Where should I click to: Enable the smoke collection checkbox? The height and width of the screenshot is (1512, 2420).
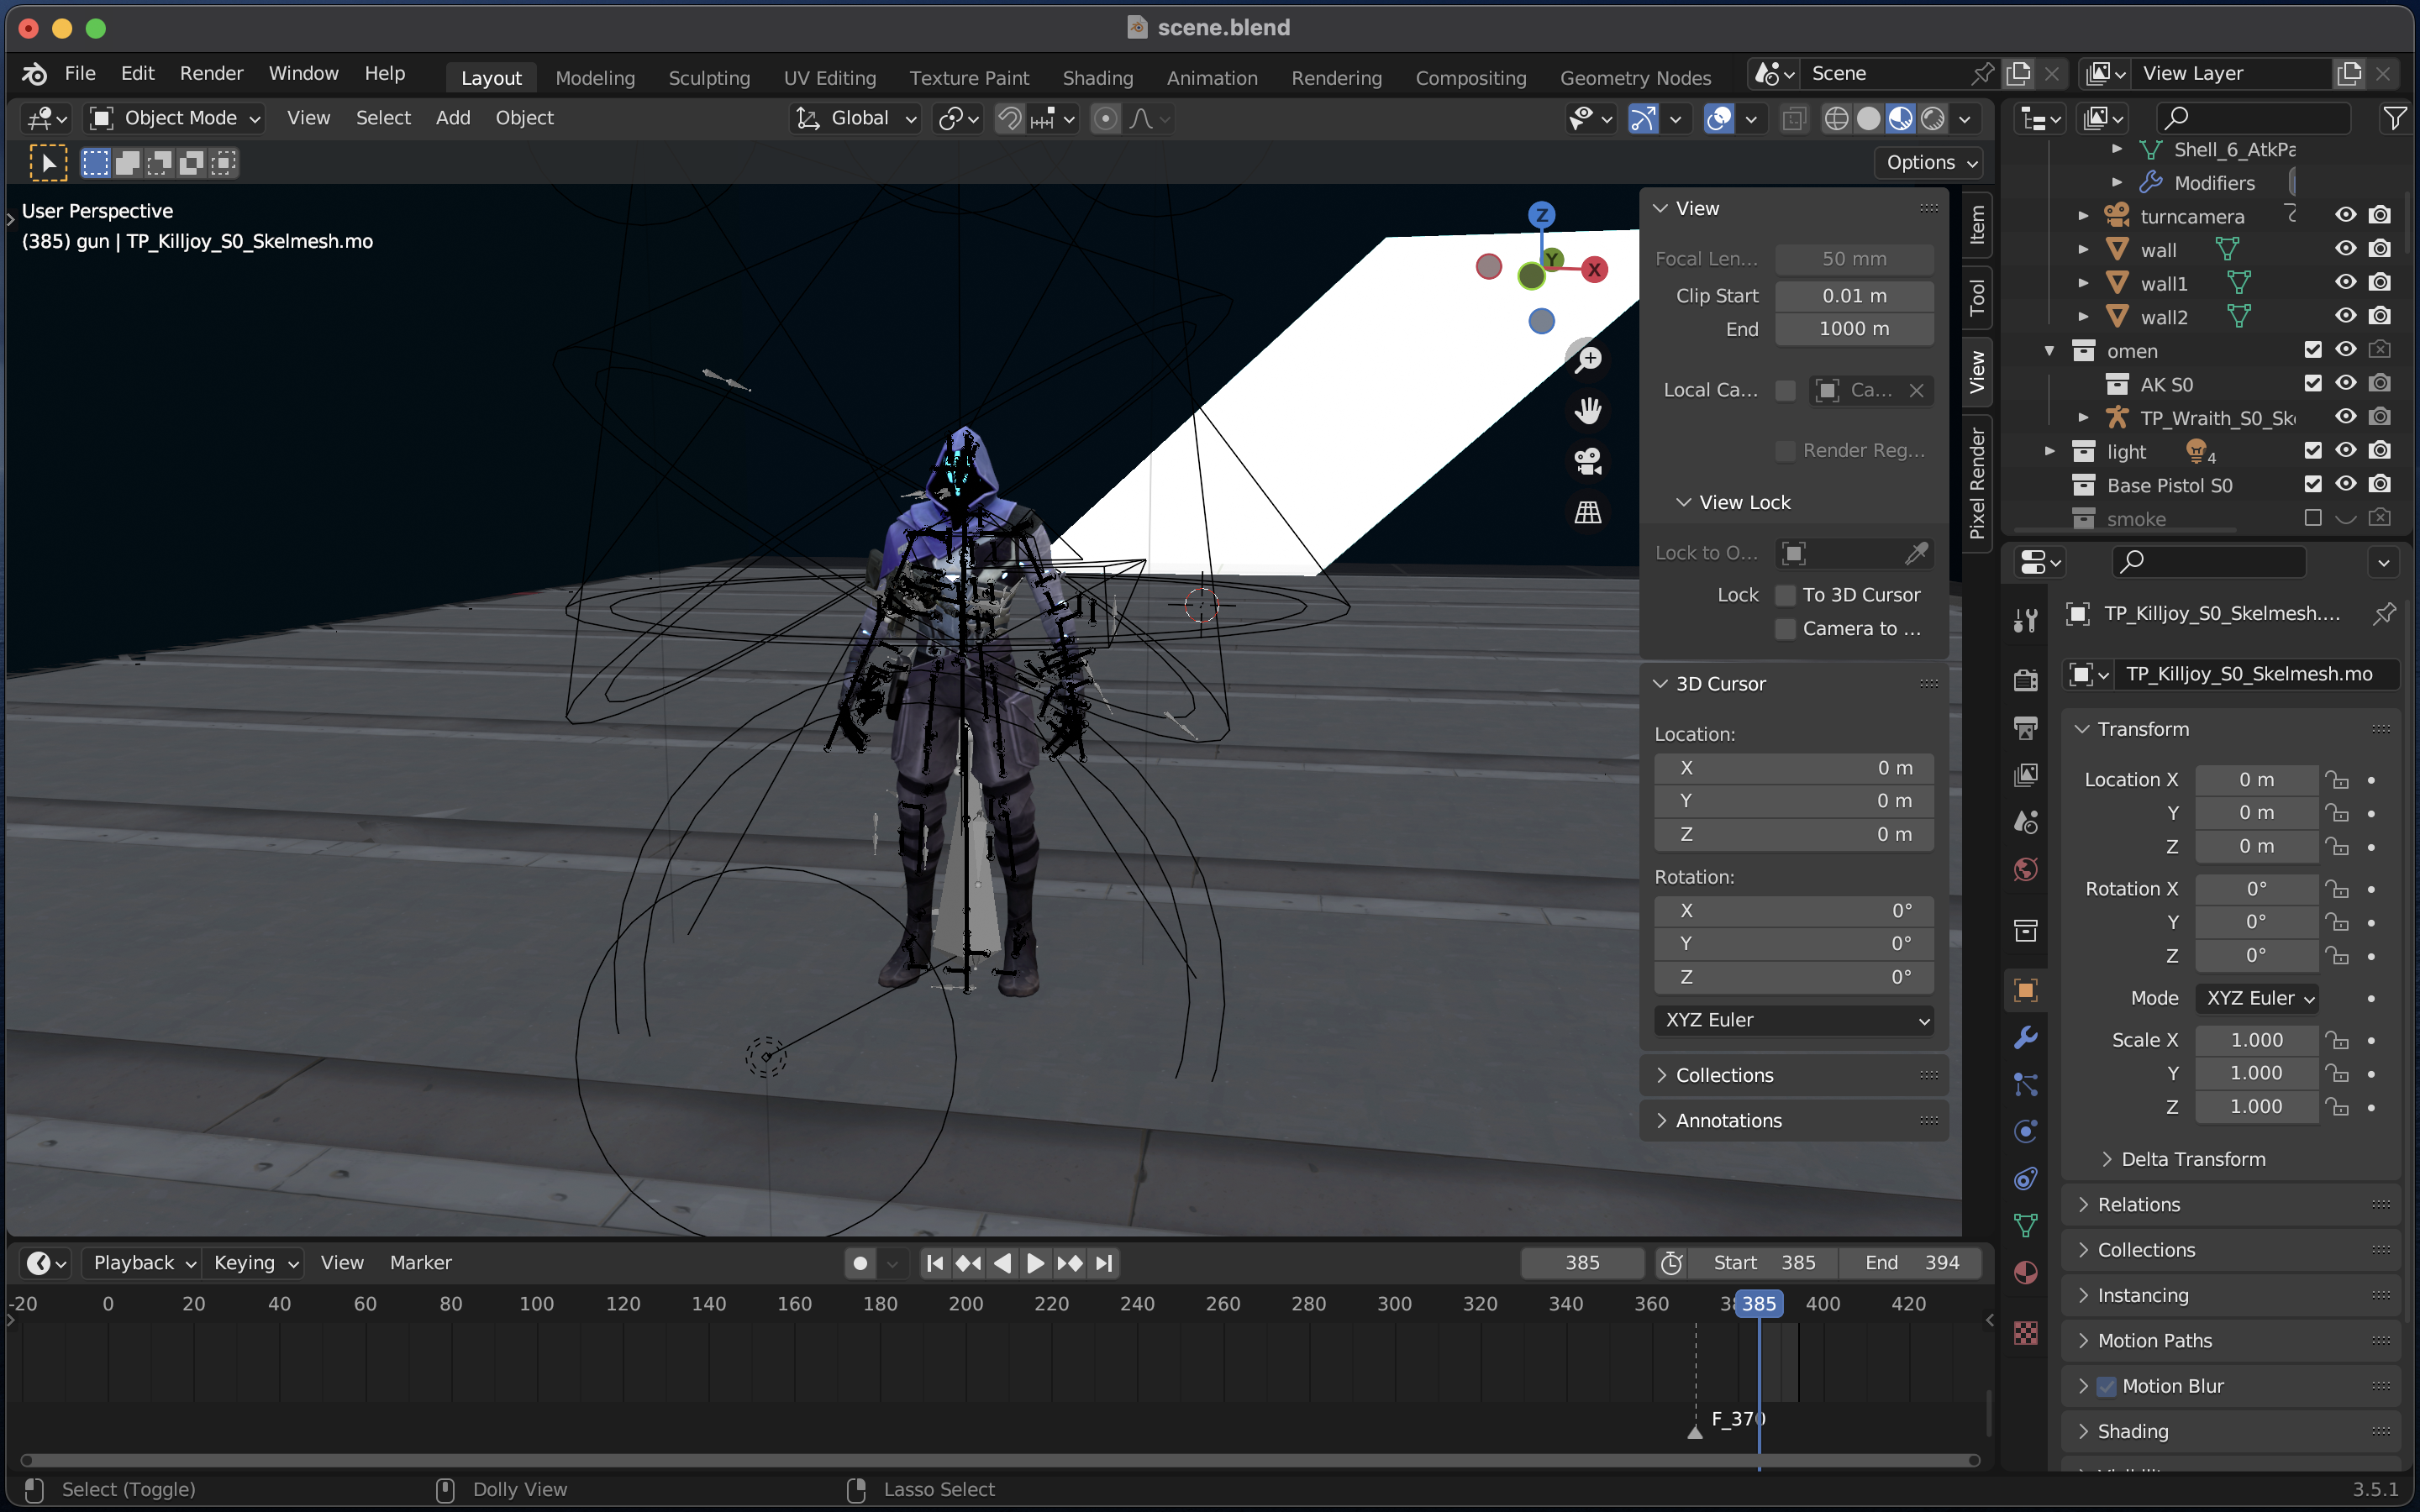coord(2313,518)
